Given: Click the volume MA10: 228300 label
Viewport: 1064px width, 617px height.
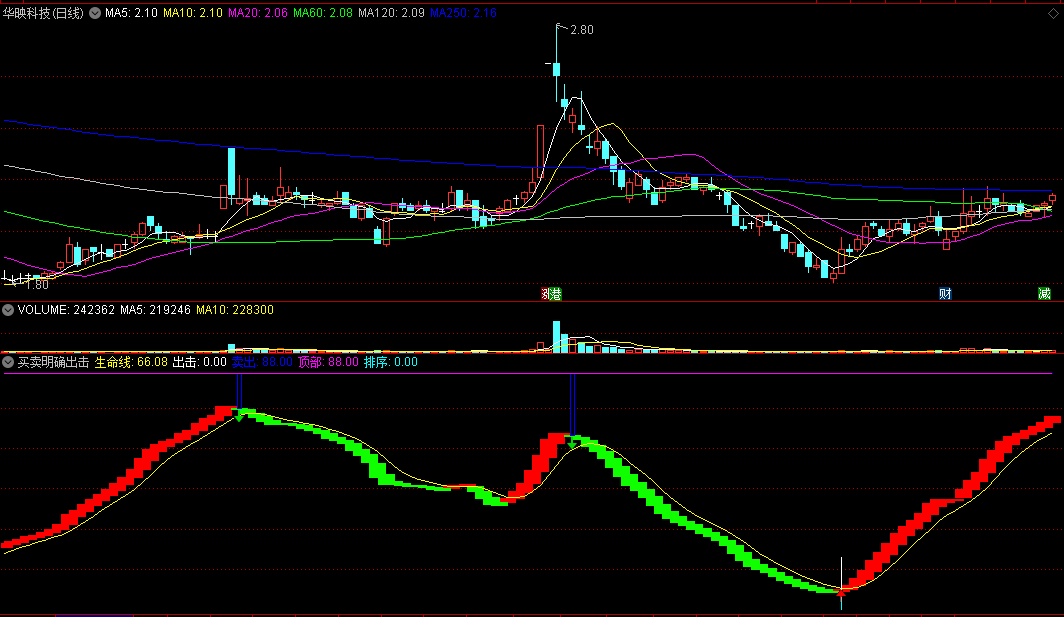Looking at the screenshot, I should (235, 310).
